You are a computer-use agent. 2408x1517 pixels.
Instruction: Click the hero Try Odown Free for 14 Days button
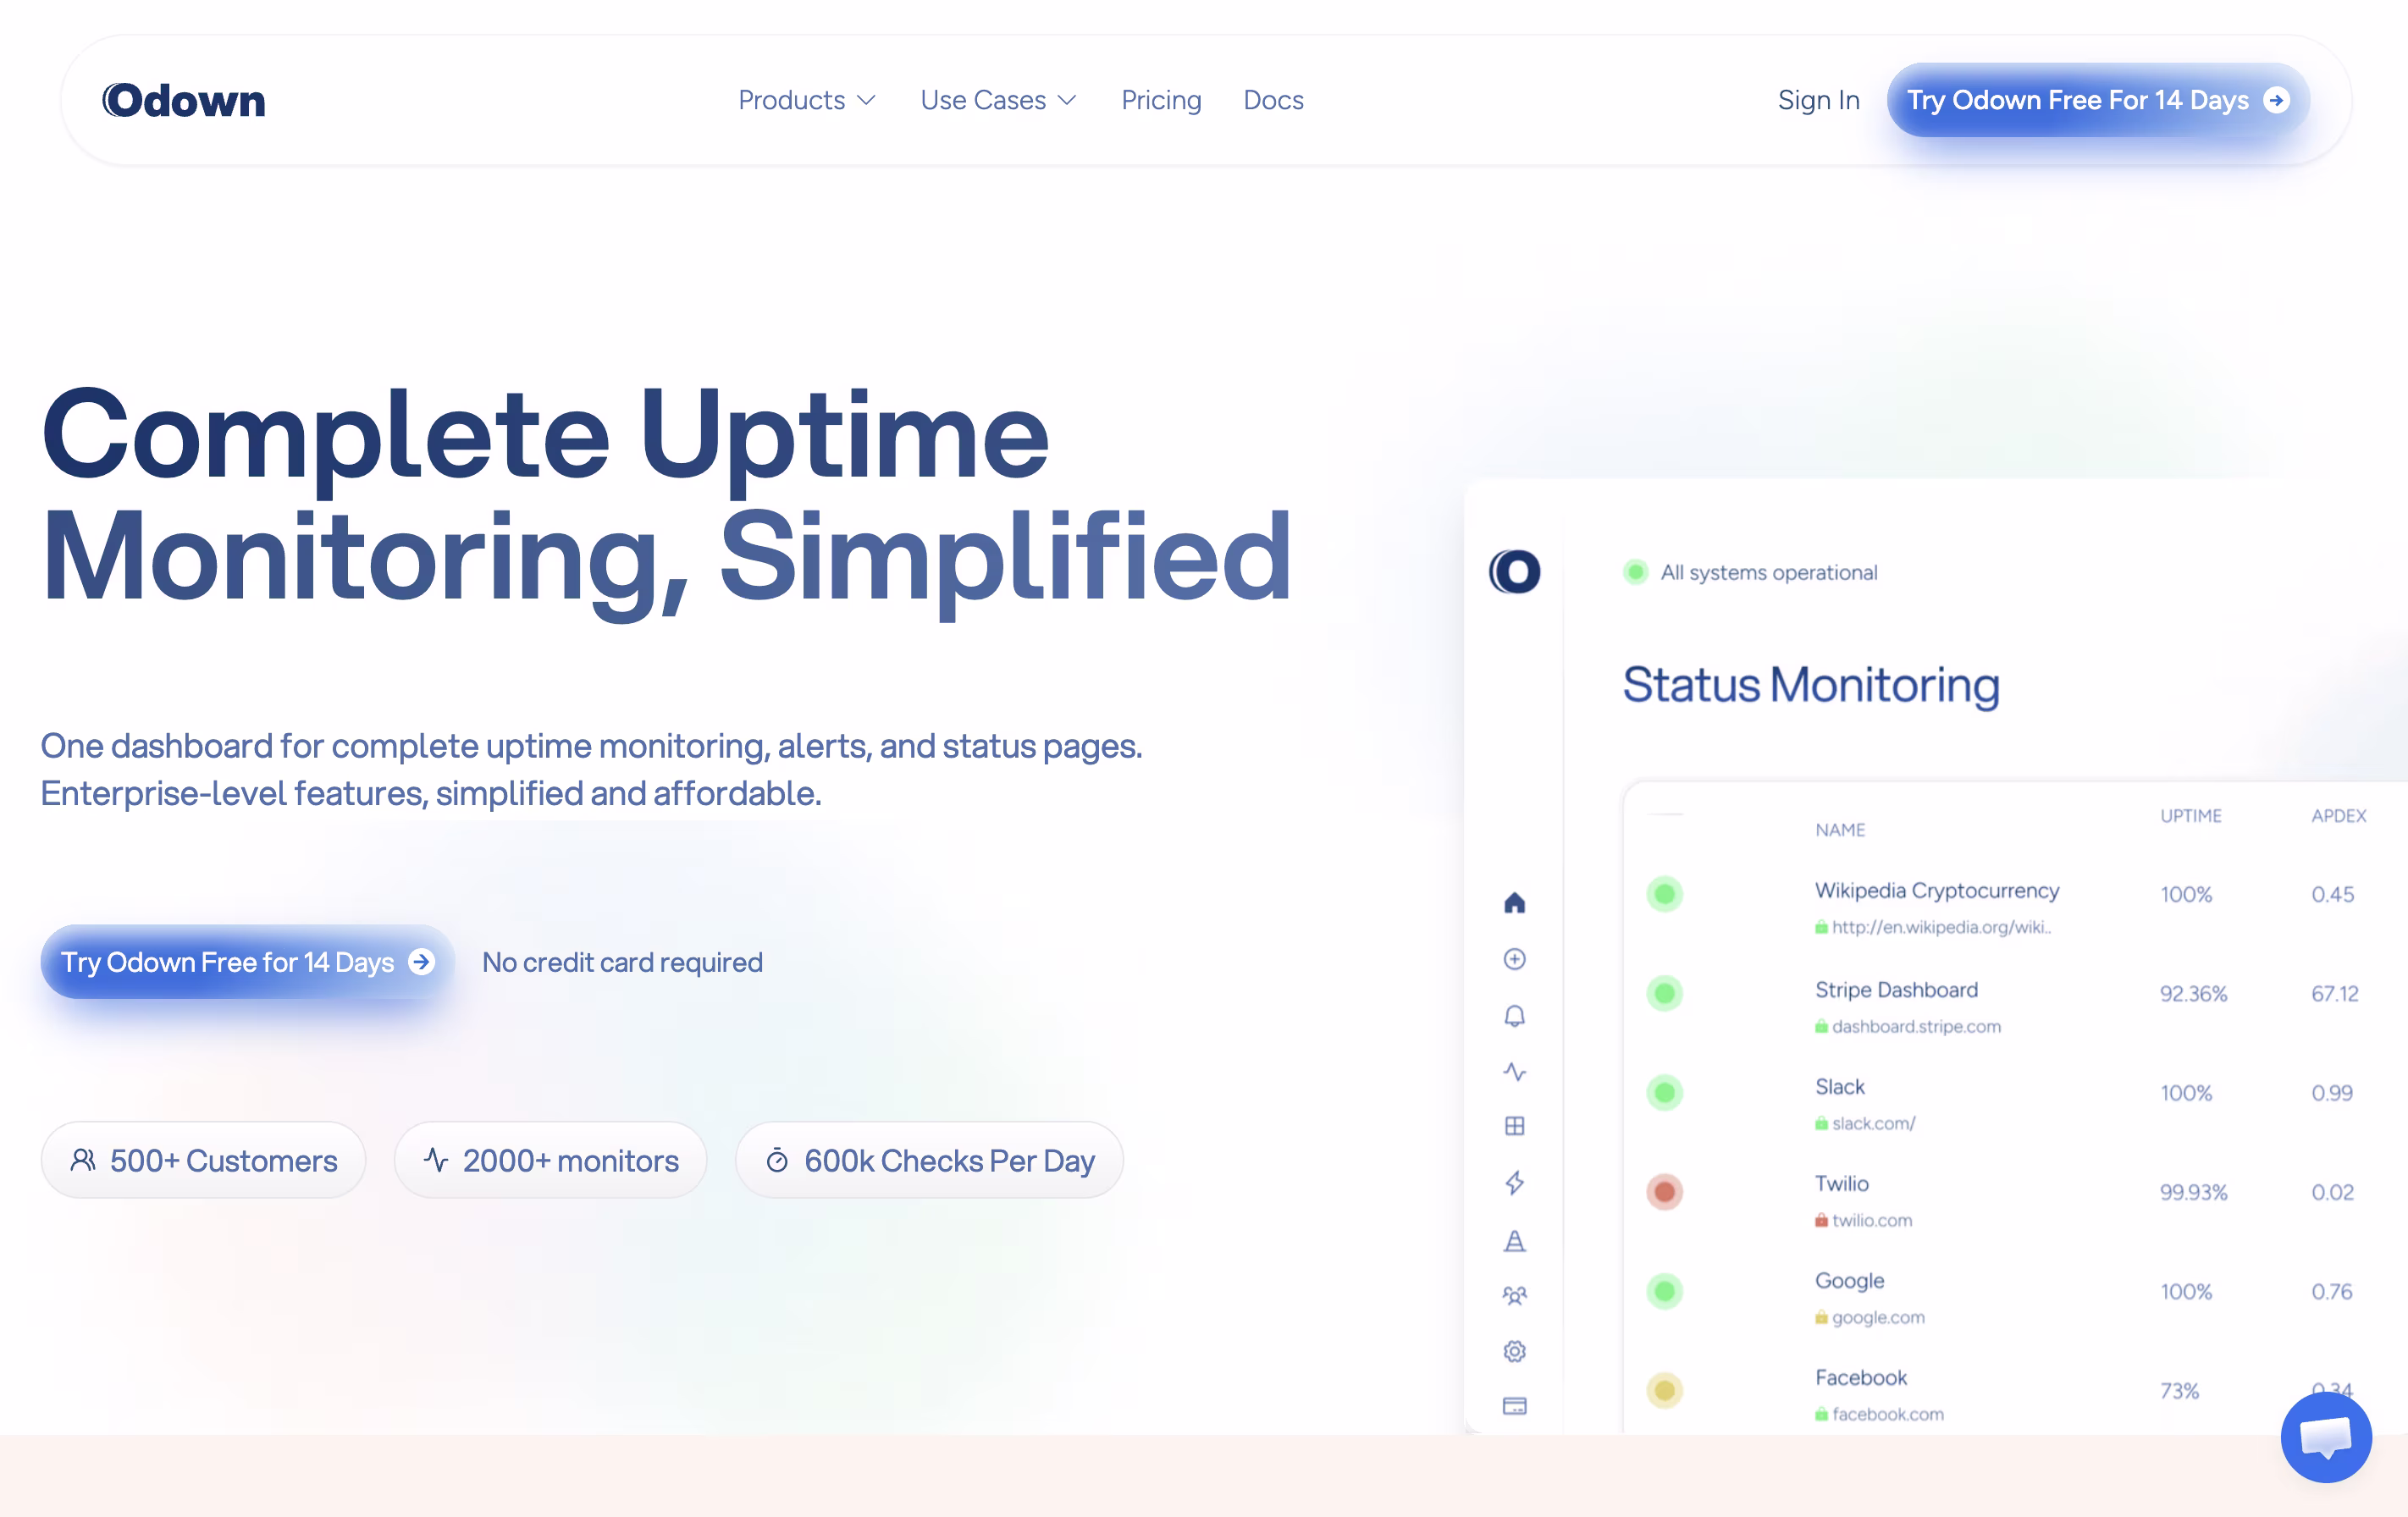(x=247, y=961)
